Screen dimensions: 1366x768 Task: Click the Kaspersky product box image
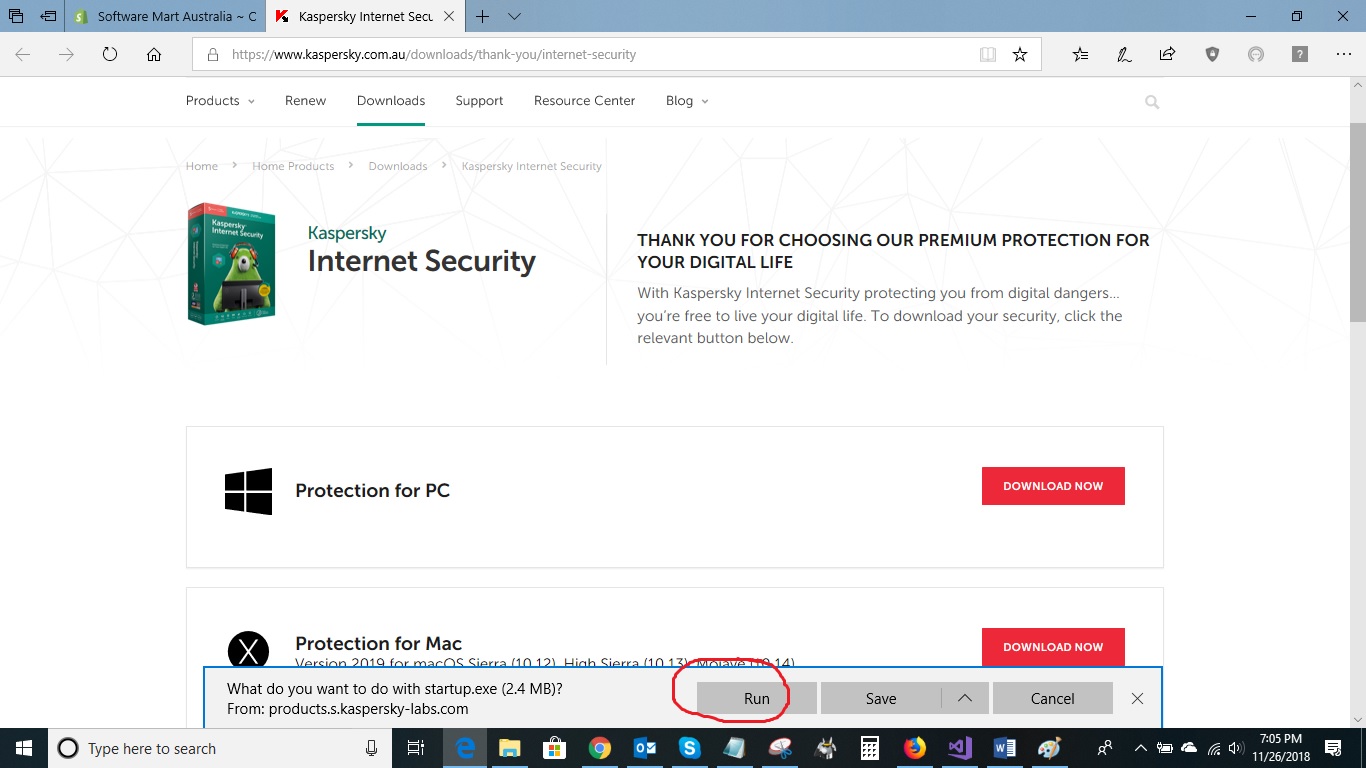[231, 264]
